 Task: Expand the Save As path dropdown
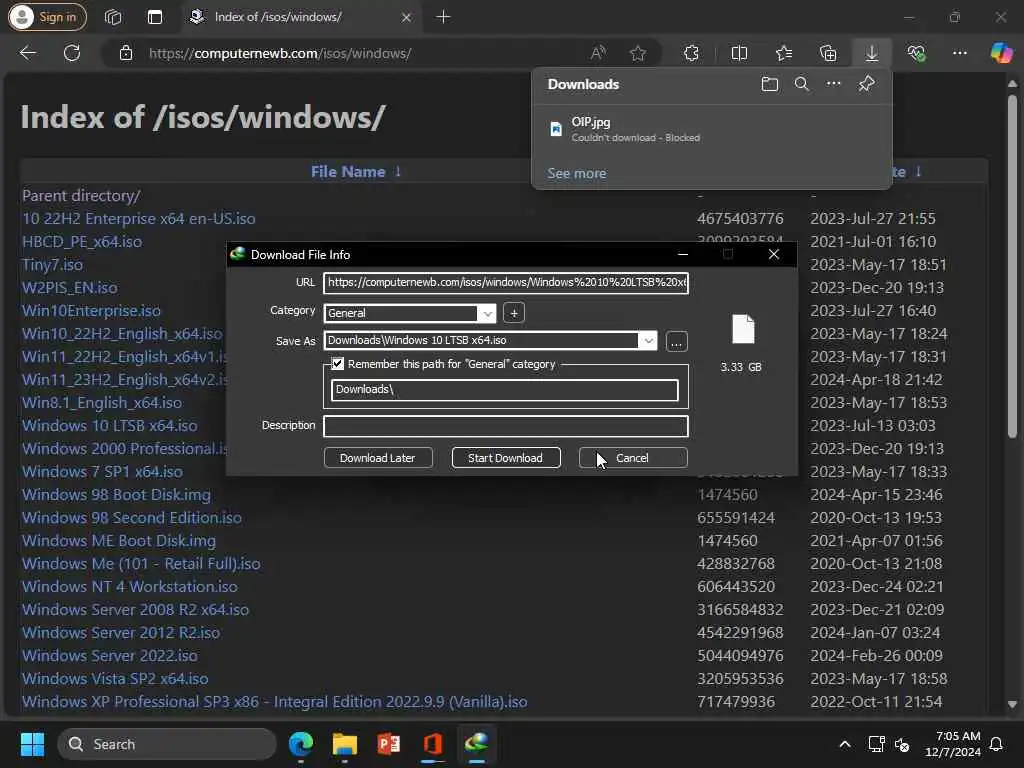648,341
